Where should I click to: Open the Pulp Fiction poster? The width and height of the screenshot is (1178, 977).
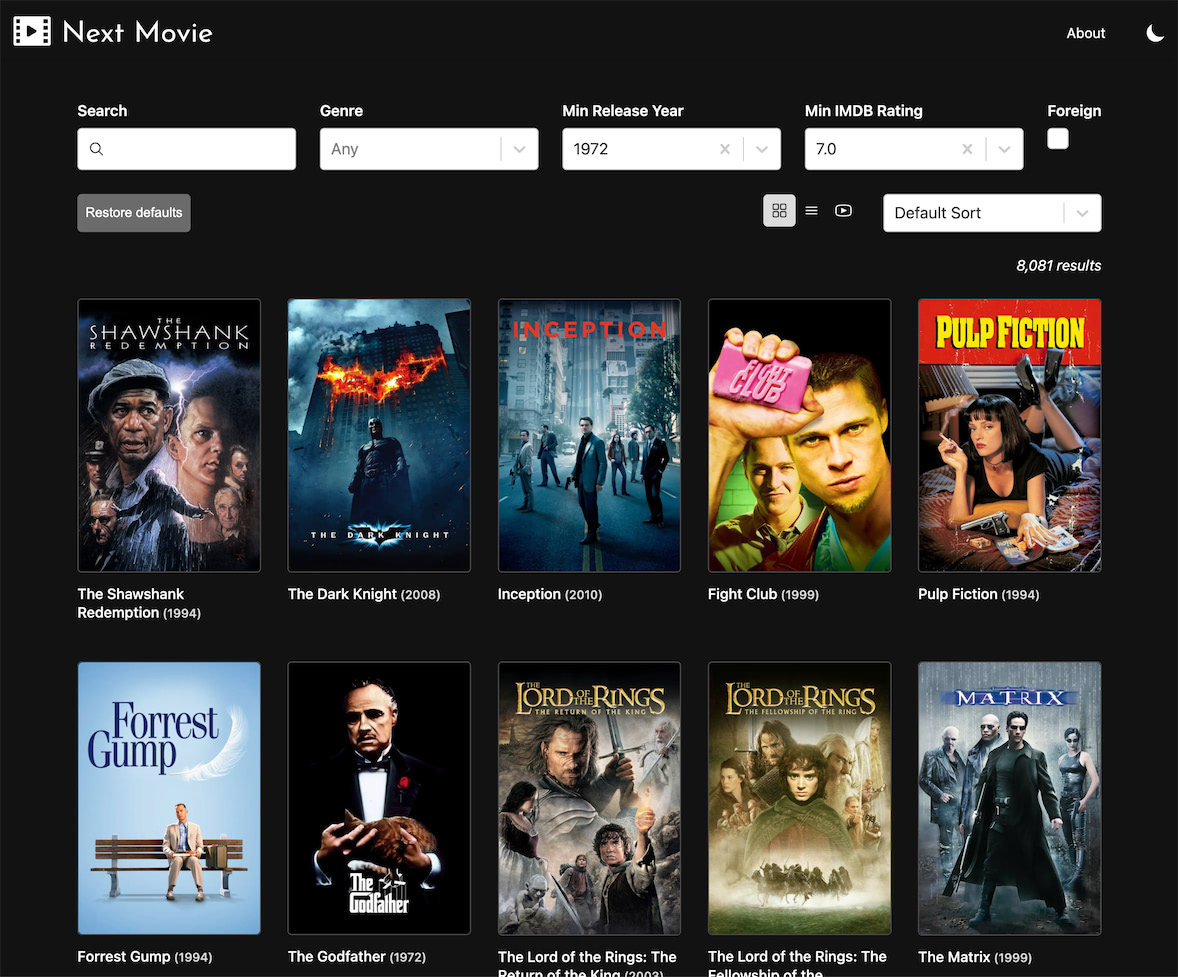click(x=1010, y=435)
